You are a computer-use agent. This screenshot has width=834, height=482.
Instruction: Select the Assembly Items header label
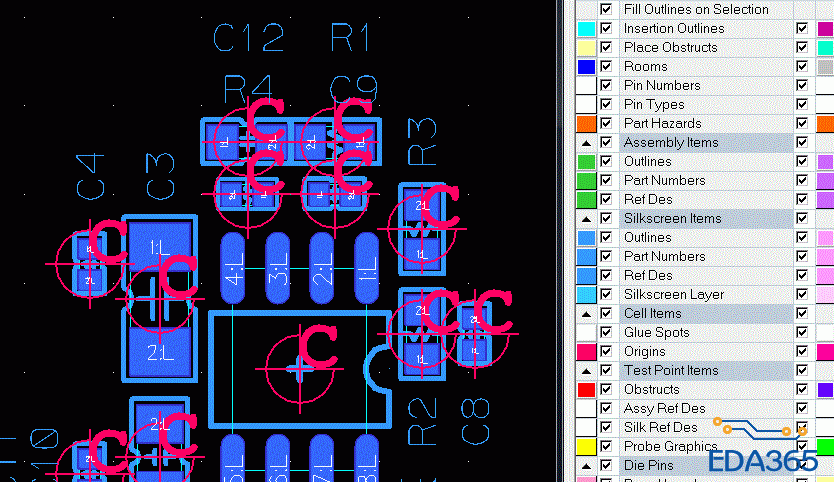(671, 143)
